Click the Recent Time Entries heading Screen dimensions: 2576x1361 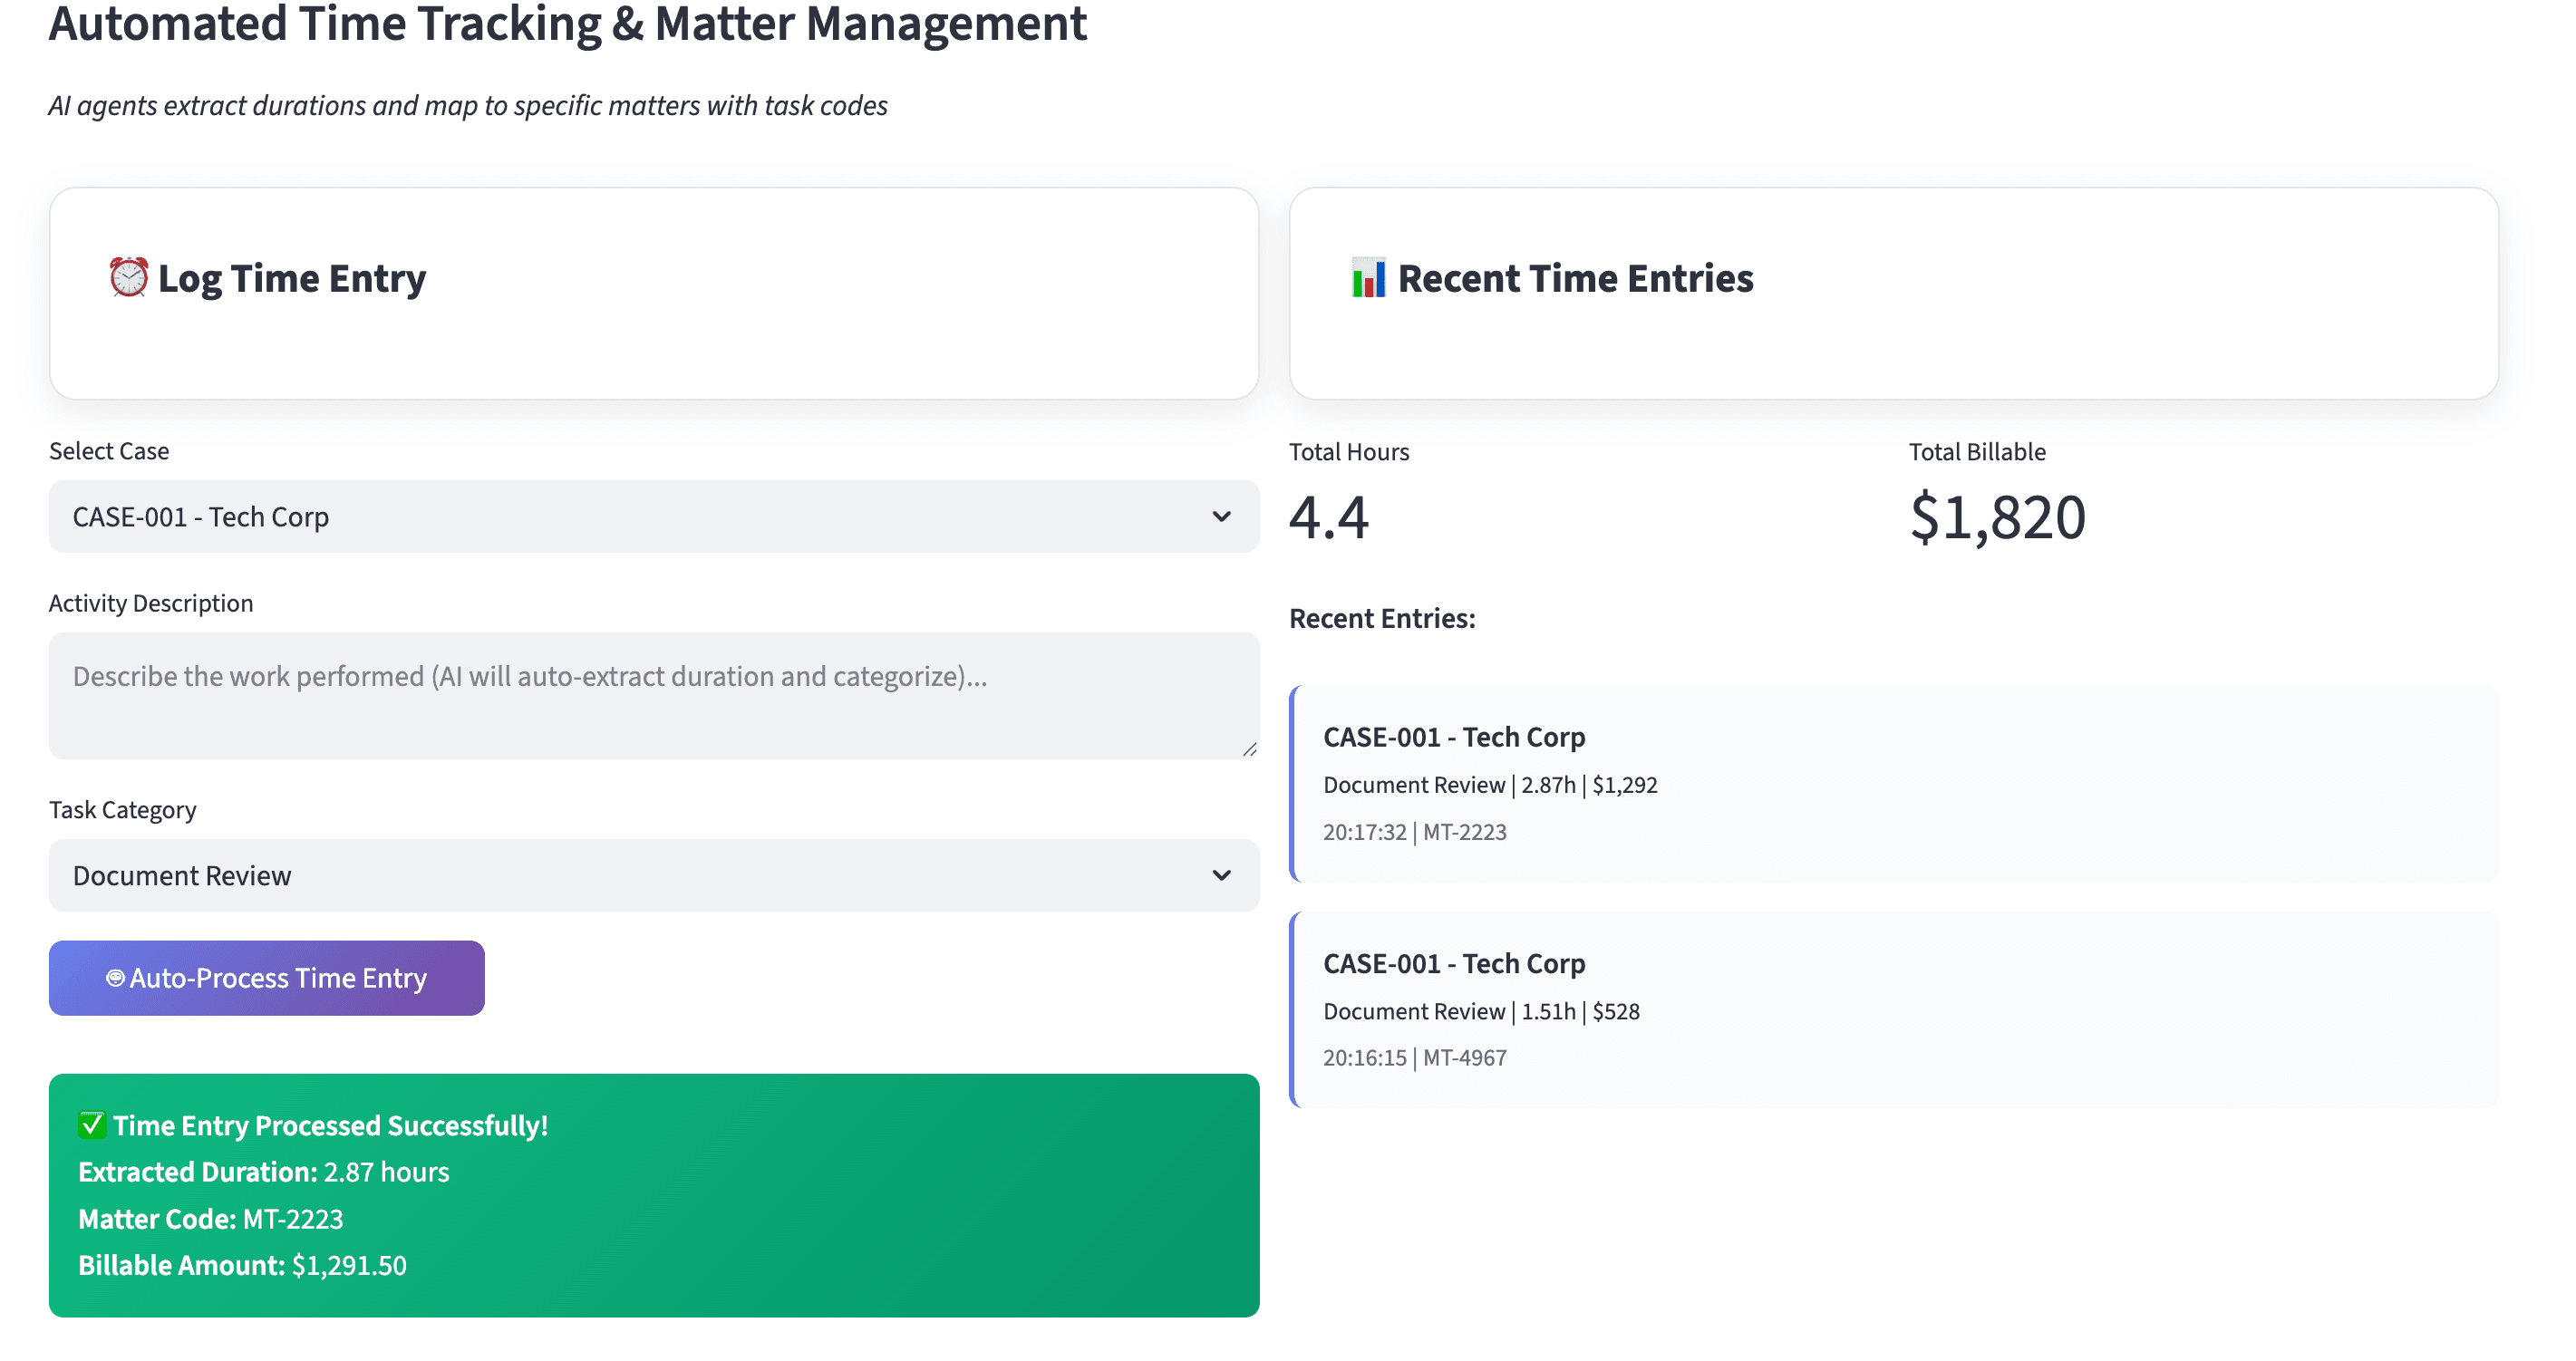(1575, 278)
